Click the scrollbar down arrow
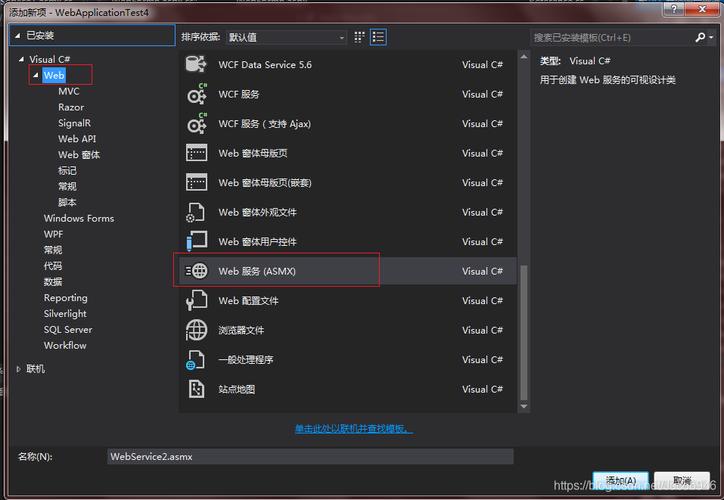This screenshot has width=724, height=500. click(x=524, y=406)
